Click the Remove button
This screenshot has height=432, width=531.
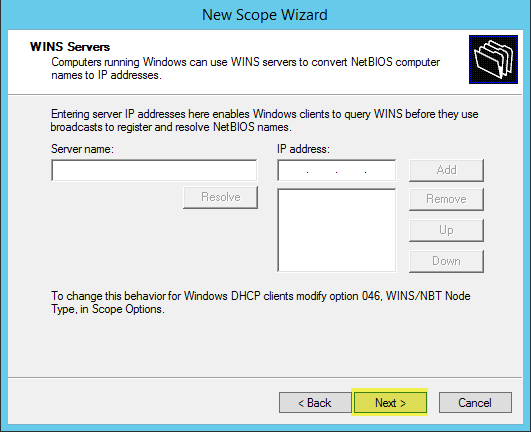pos(446,199)
